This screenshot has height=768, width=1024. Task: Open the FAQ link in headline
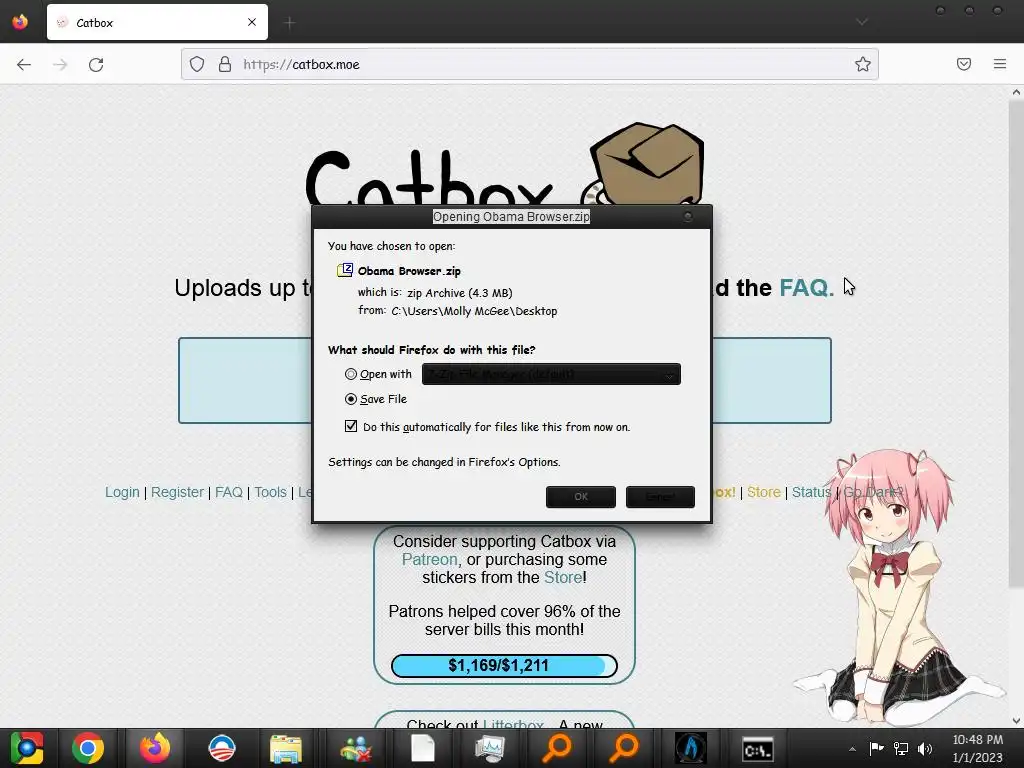point(807,287)
